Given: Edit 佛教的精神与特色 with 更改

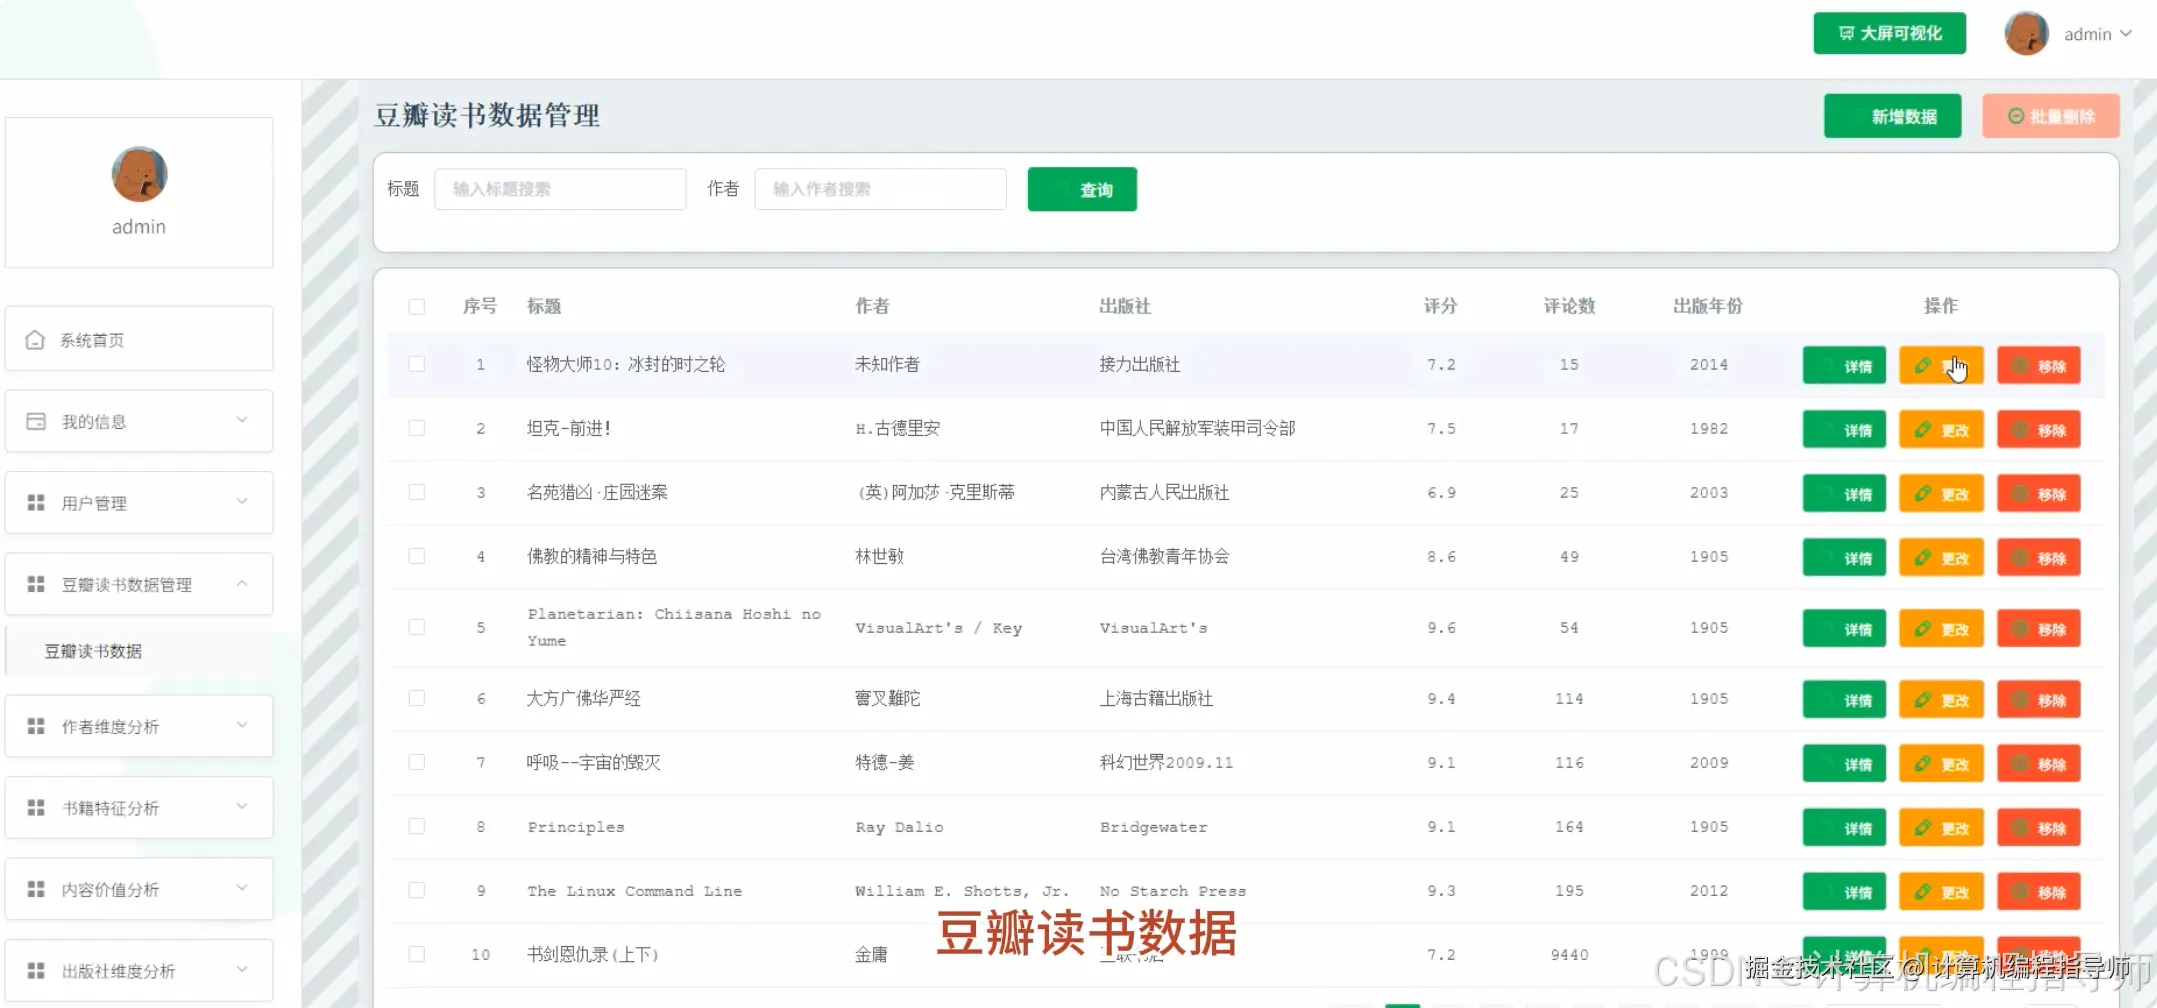Looking at the screenshot, I should point(1941,557).
